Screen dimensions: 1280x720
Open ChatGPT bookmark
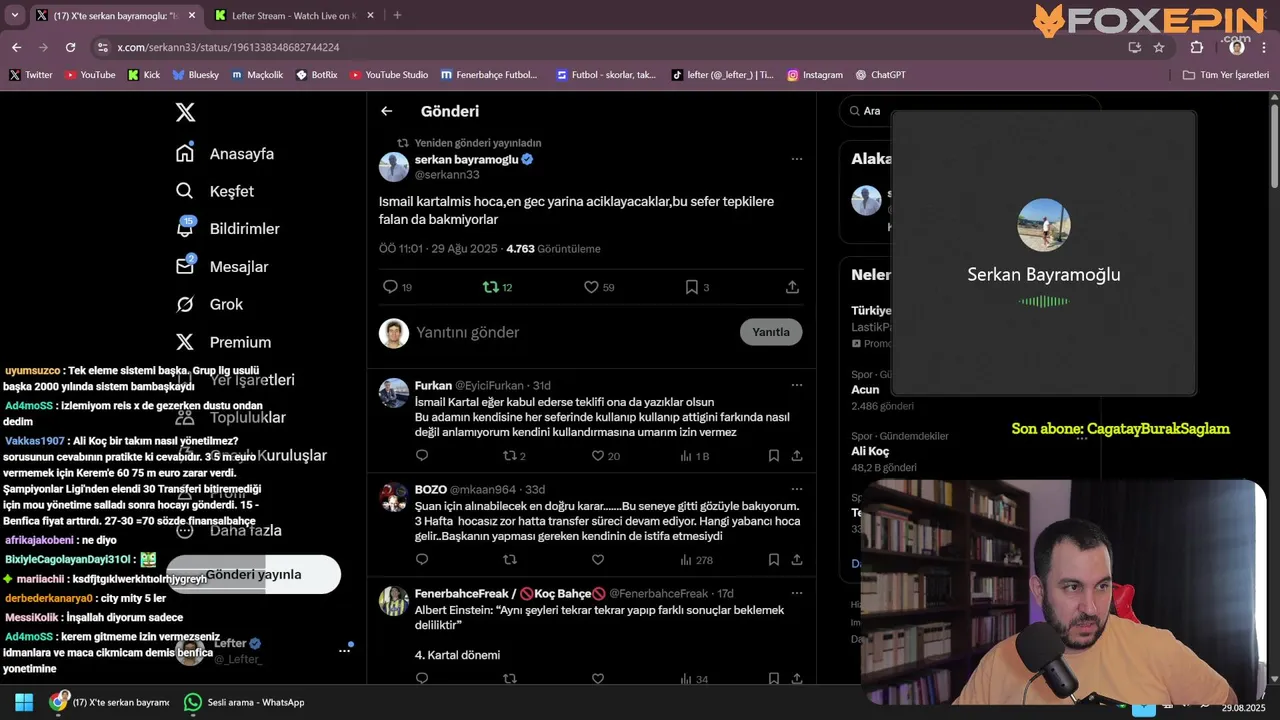tap(881, 75)
